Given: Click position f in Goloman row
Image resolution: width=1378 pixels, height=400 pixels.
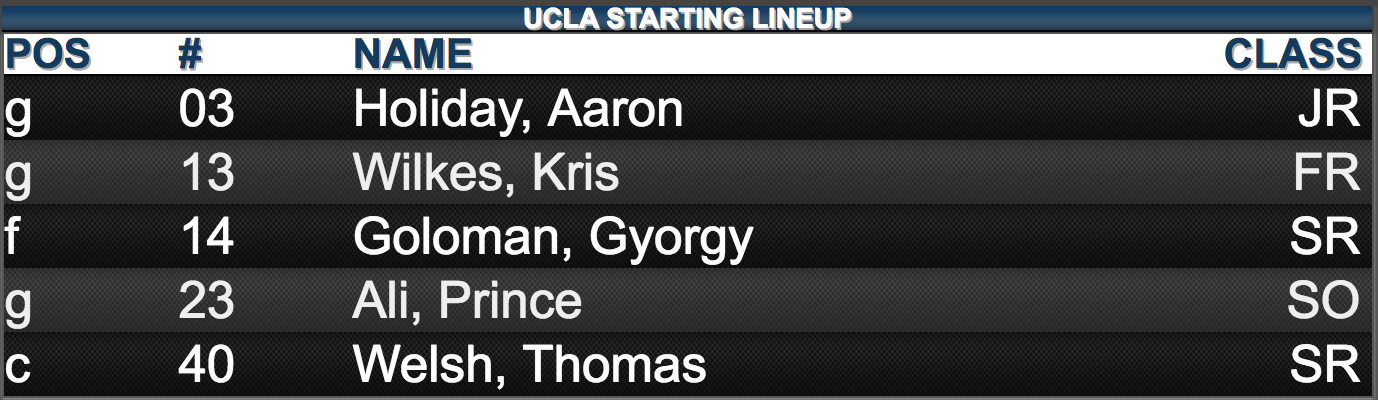Looking at the screenshot, I should tap(12, 237).
